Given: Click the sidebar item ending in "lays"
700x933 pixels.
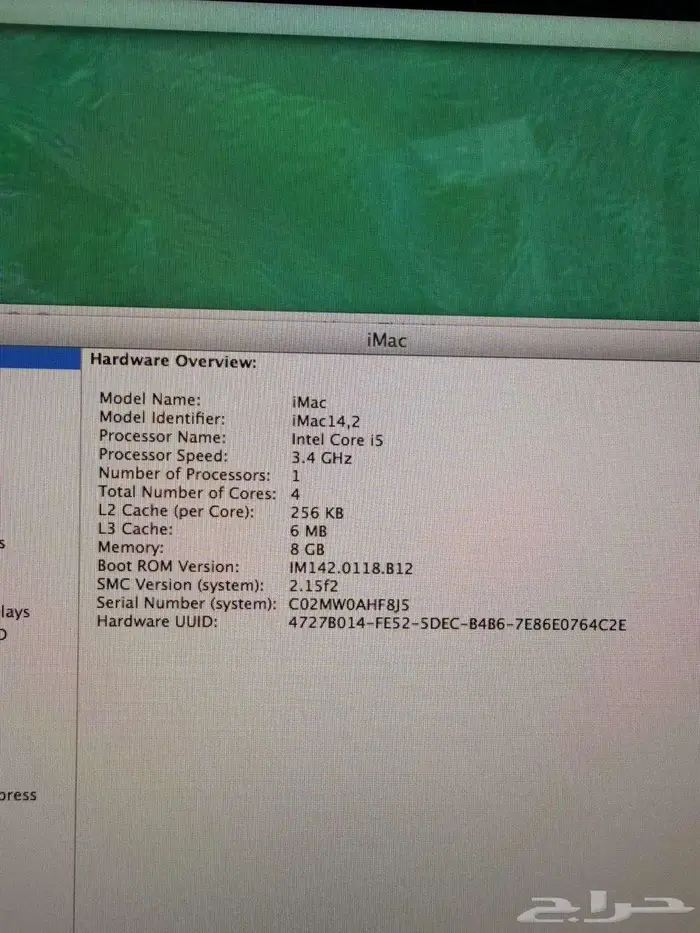Looking at the screenshot, I should [x=15, y=611].
